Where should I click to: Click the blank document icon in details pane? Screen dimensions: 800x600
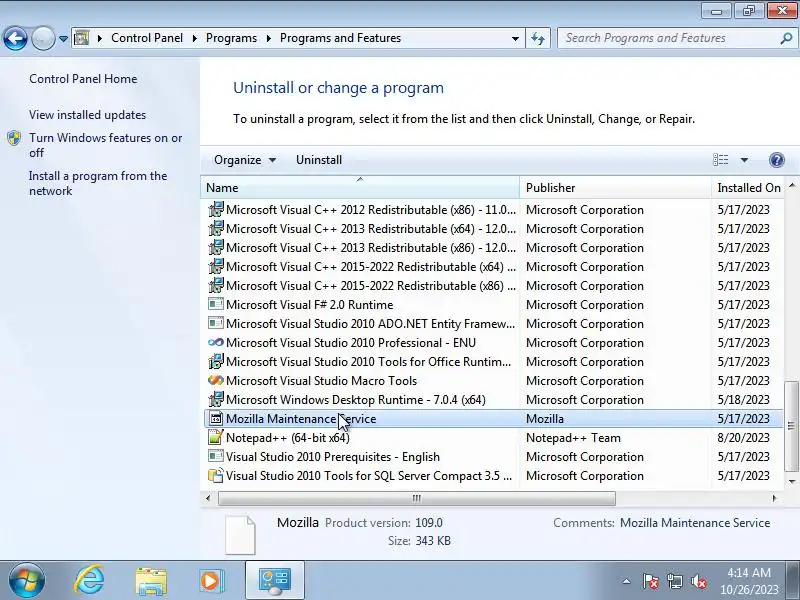click(x=240, y=535)
